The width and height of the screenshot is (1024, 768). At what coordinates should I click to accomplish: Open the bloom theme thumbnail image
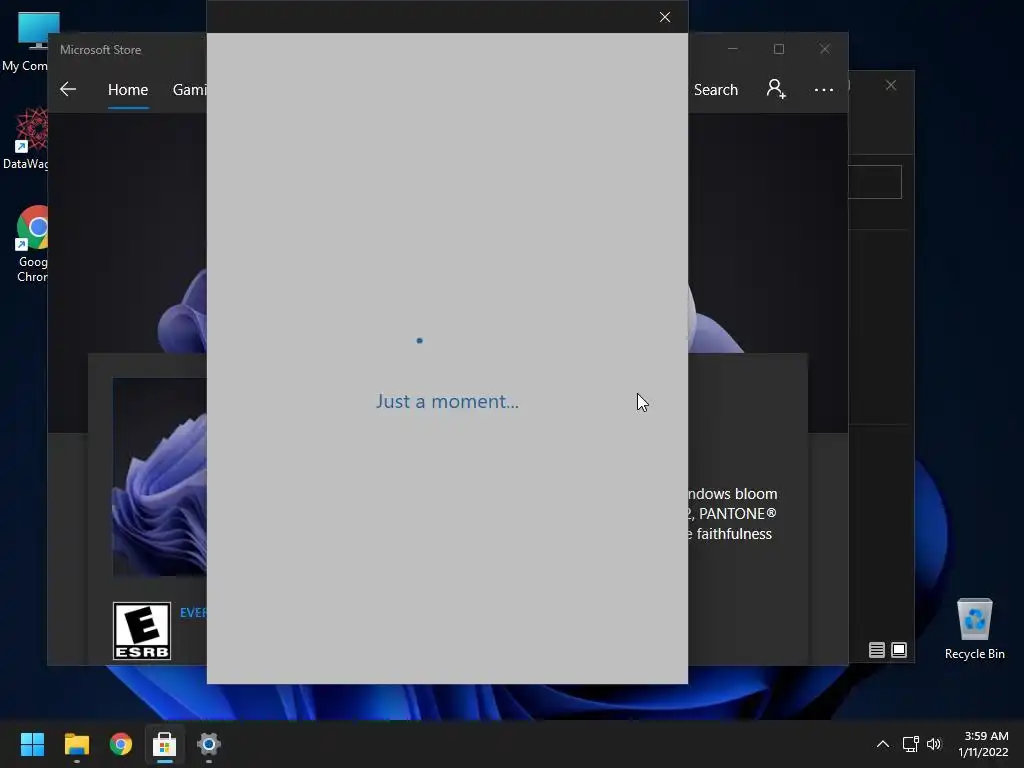pos(160,477)
